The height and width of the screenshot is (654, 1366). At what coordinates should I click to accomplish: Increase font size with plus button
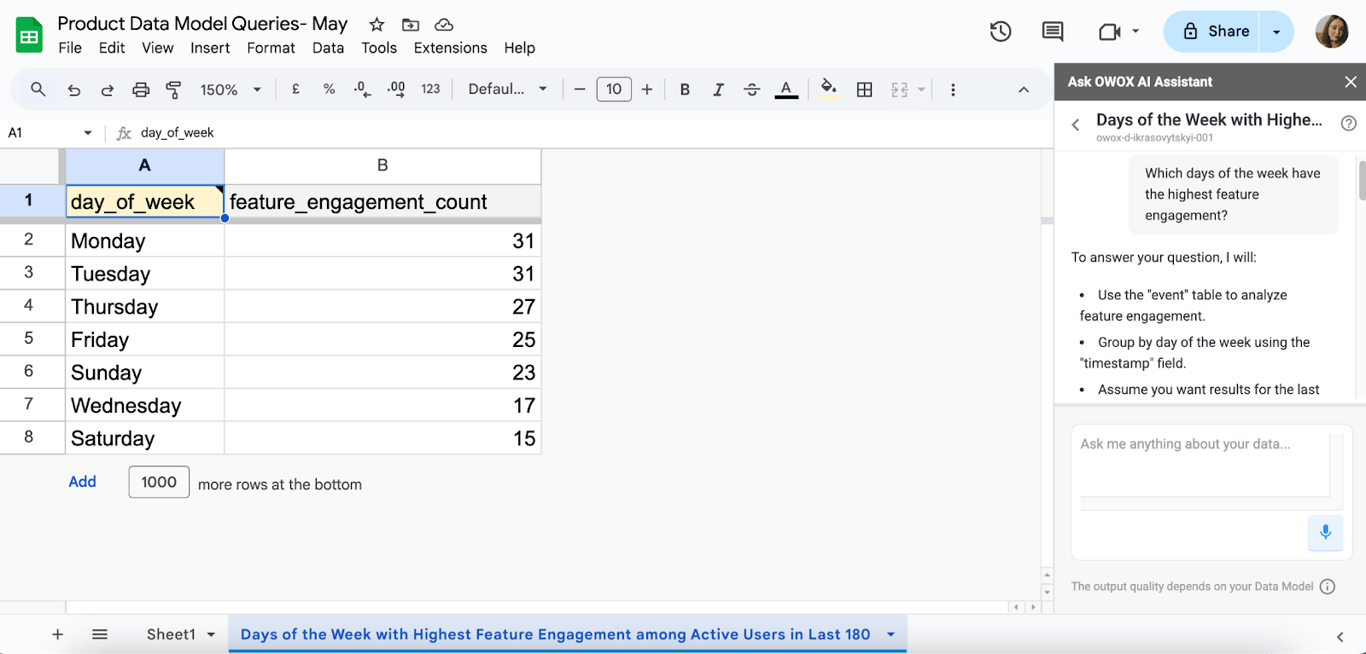pyautogui.click(x=647, y=90)
